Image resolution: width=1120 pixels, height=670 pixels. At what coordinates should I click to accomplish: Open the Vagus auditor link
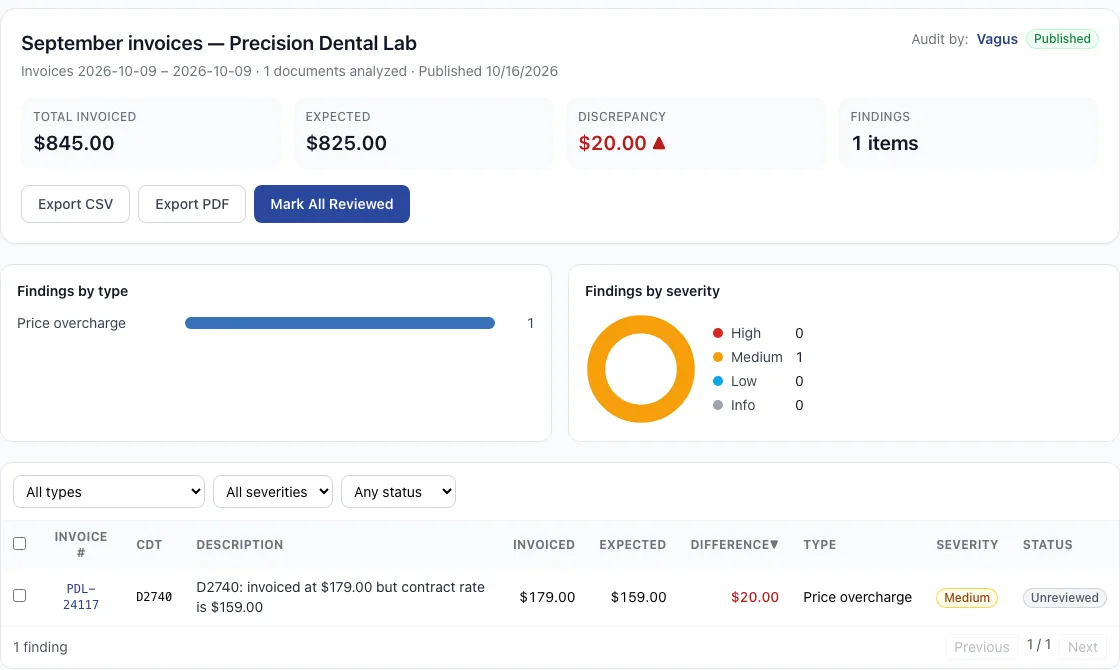pos(997,39)
